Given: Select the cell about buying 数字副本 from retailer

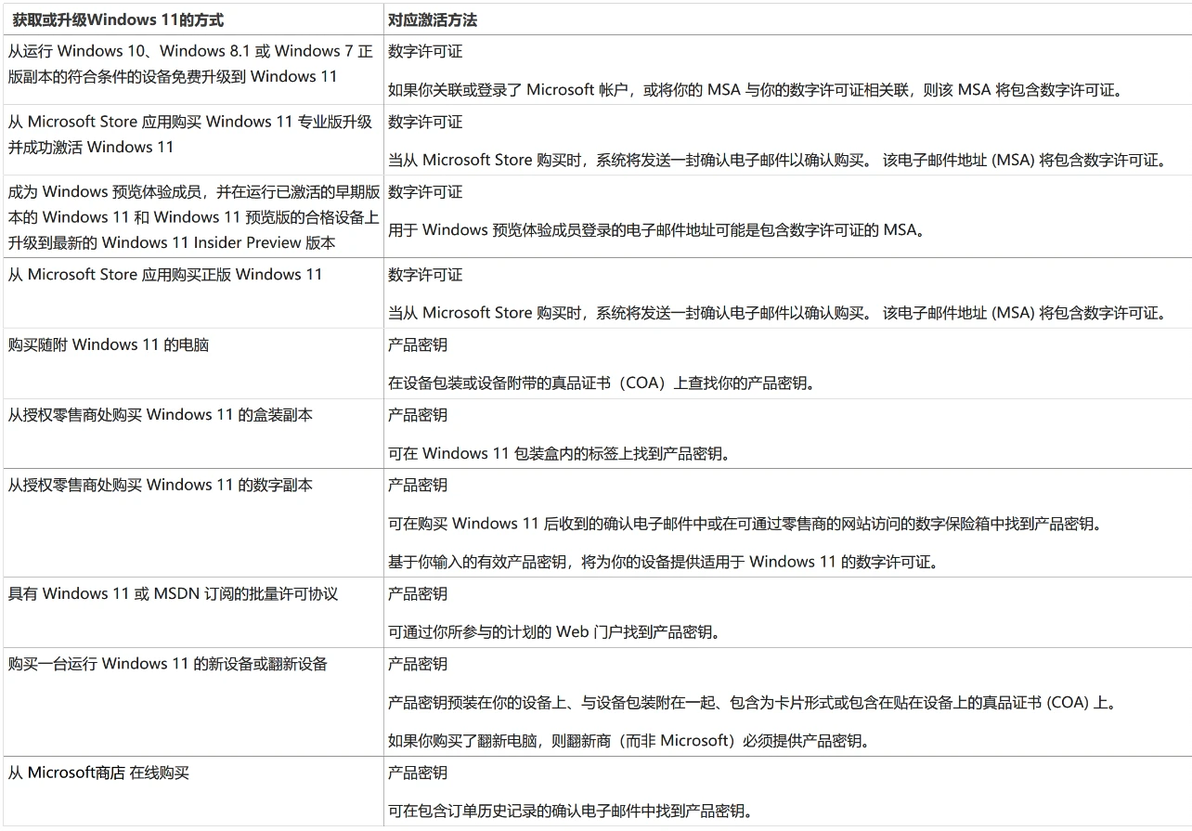Looking at the screenshot, I should pos(193,522).
